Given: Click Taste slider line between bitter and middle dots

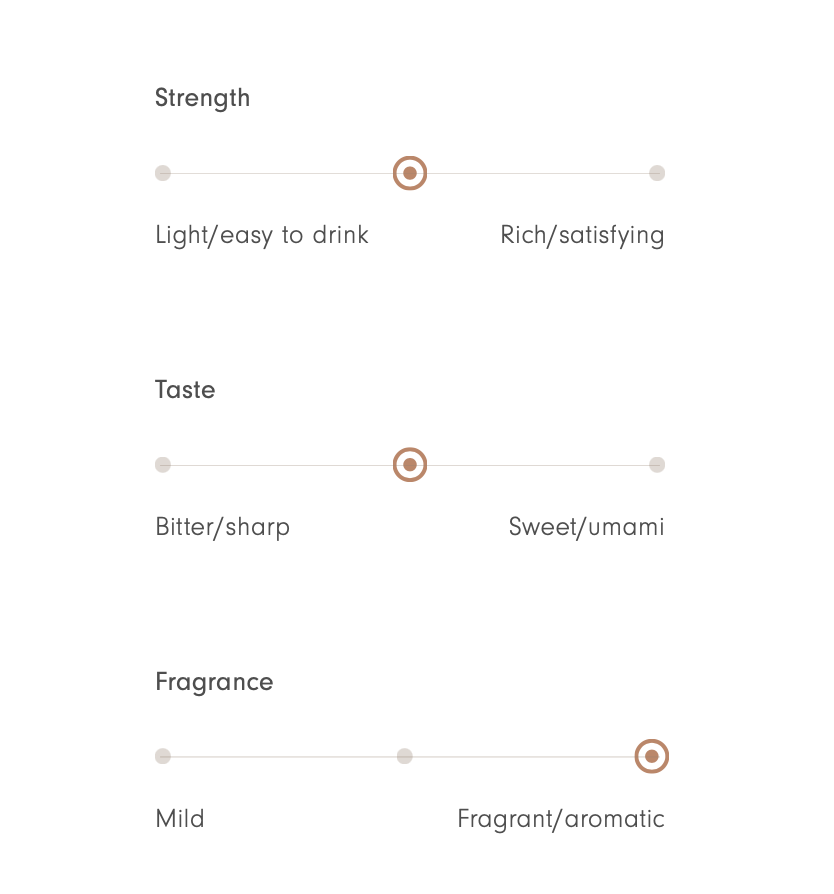Looking at the screenshot, I should [x=282, y=465].
